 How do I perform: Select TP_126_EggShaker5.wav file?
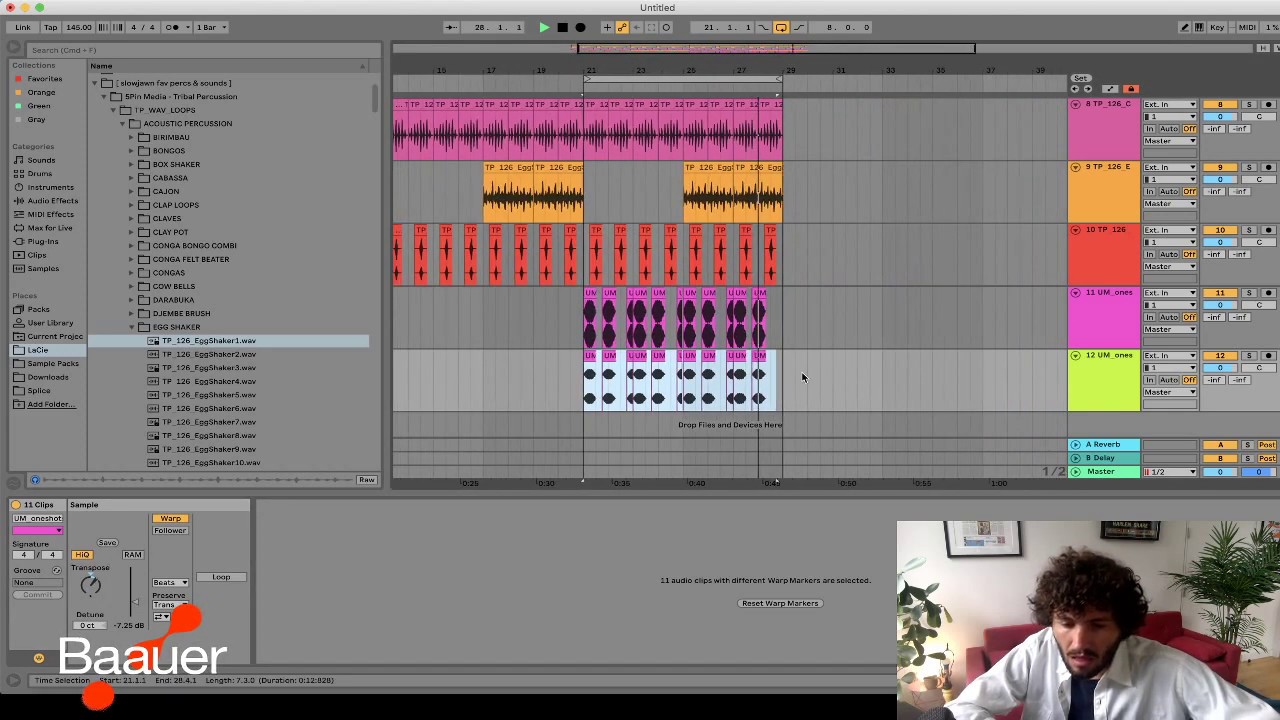[209, 395]
